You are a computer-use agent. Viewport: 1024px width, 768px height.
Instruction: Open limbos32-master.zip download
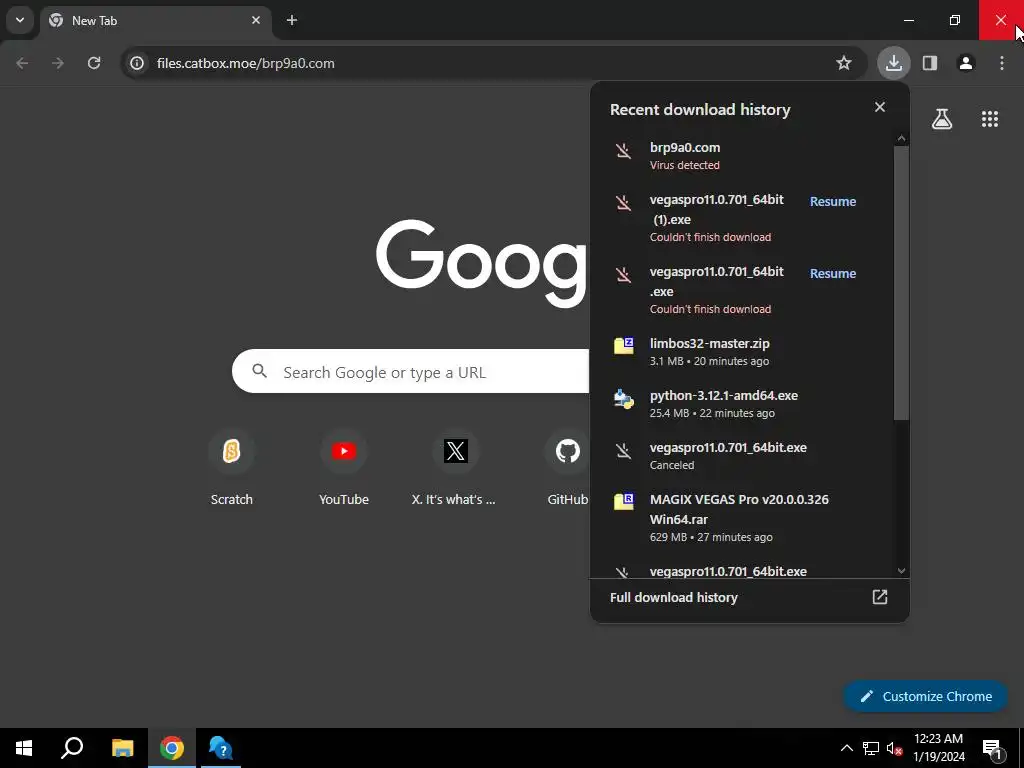point(741,351)
